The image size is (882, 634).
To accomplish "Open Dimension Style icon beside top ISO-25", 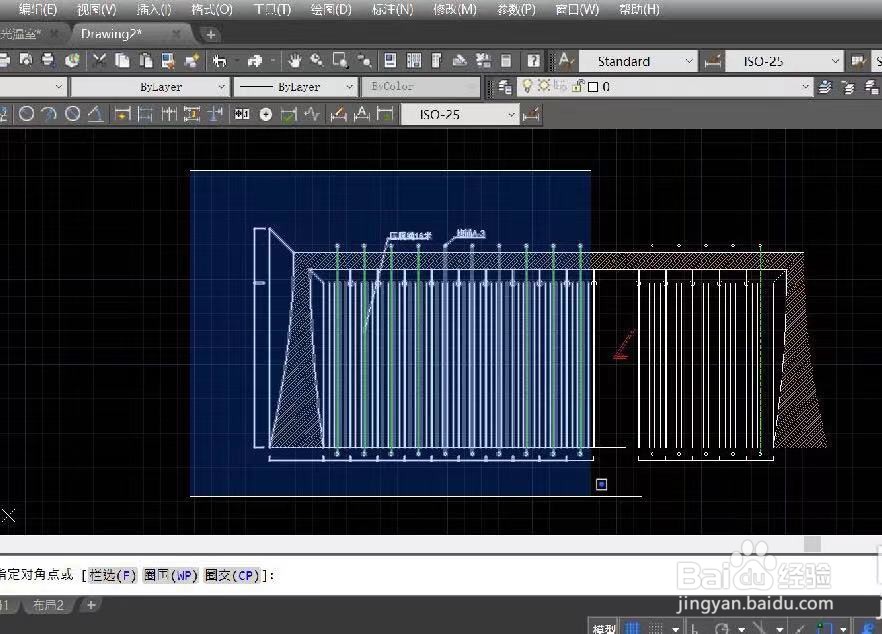I will (x=713, y=61).
